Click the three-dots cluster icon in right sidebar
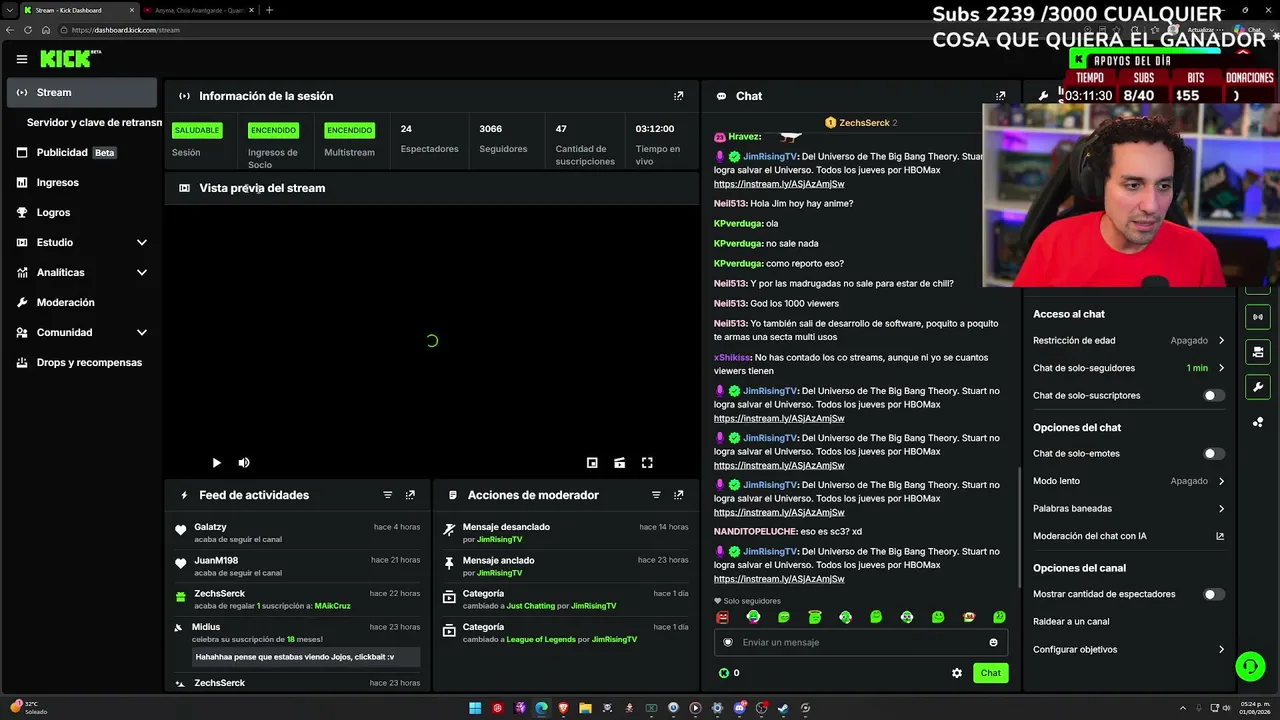The width and height of the screenshot is (1280, 720). click(x=1258, y=422)
